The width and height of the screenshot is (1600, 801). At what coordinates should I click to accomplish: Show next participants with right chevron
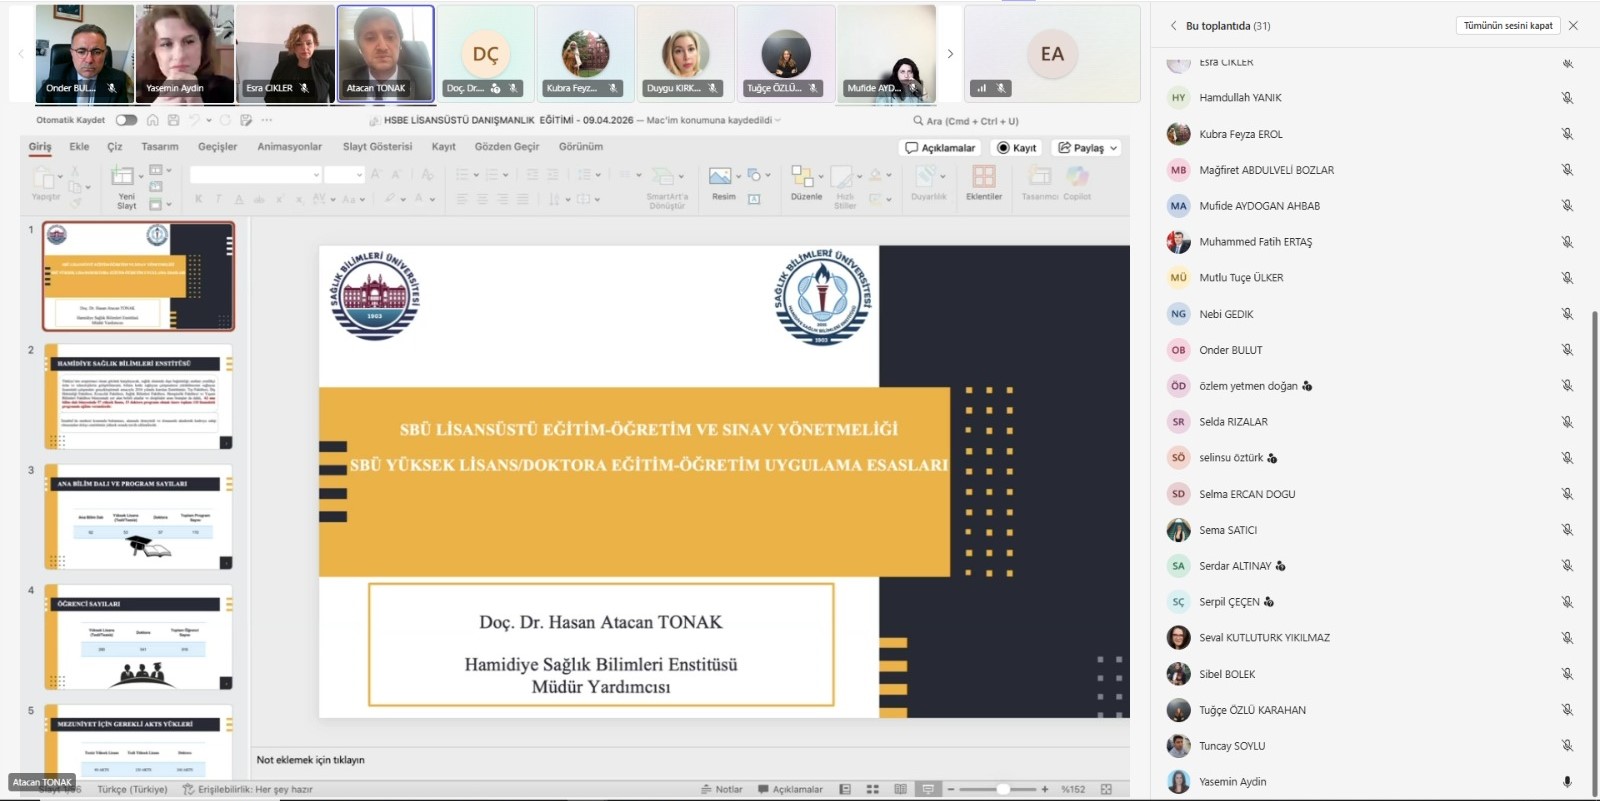[x=950, y=54]
